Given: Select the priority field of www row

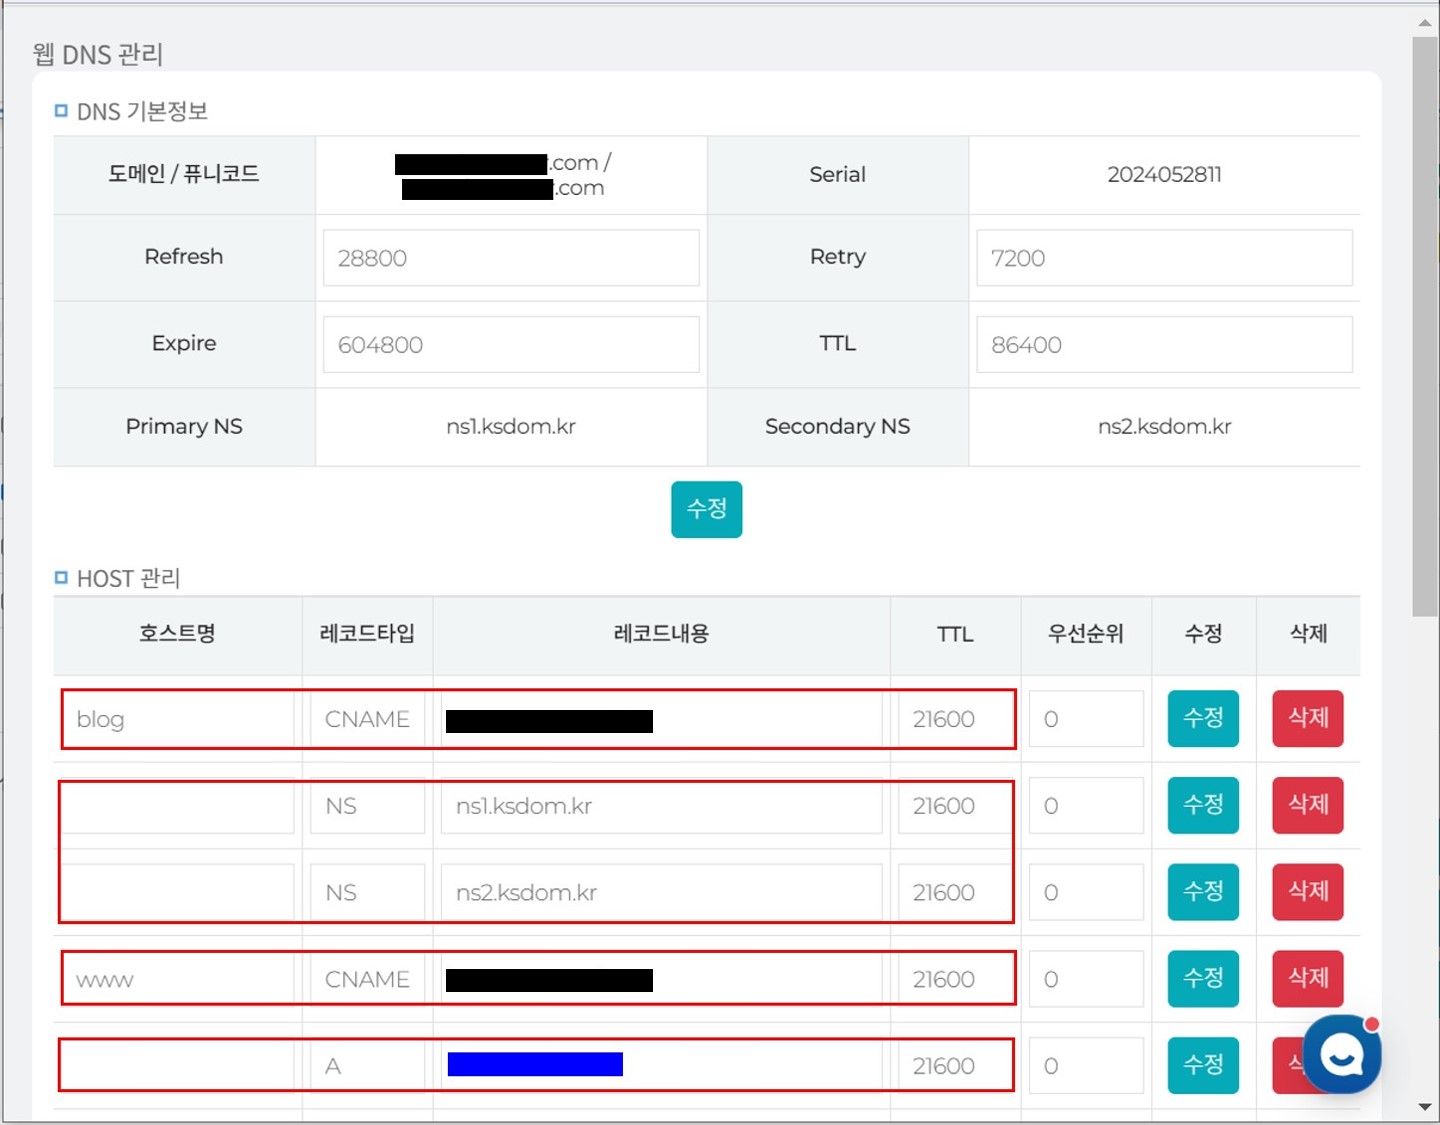Looking at the screenshot, I should 1086,979.
